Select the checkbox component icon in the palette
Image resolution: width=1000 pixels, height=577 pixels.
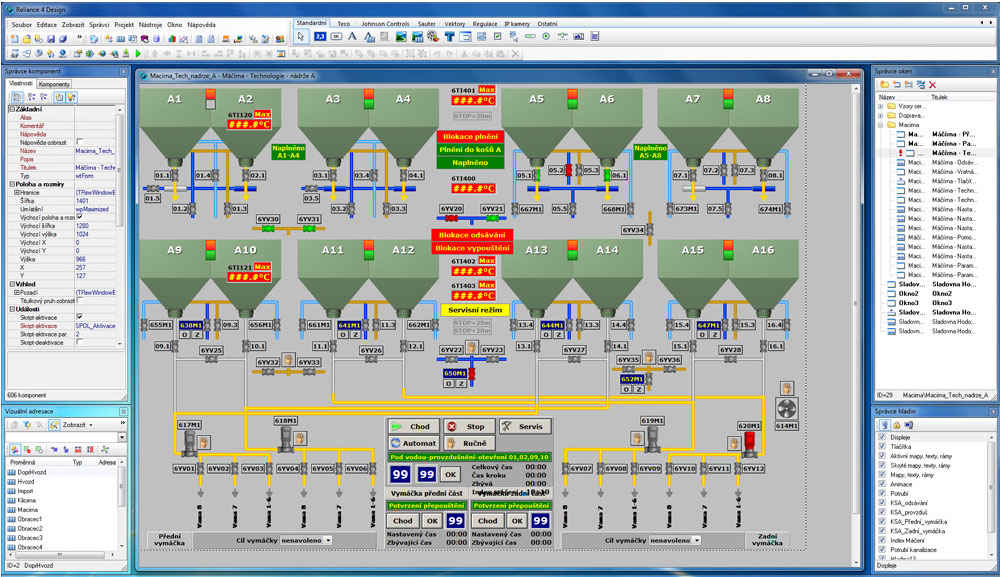tap(497, 36)
